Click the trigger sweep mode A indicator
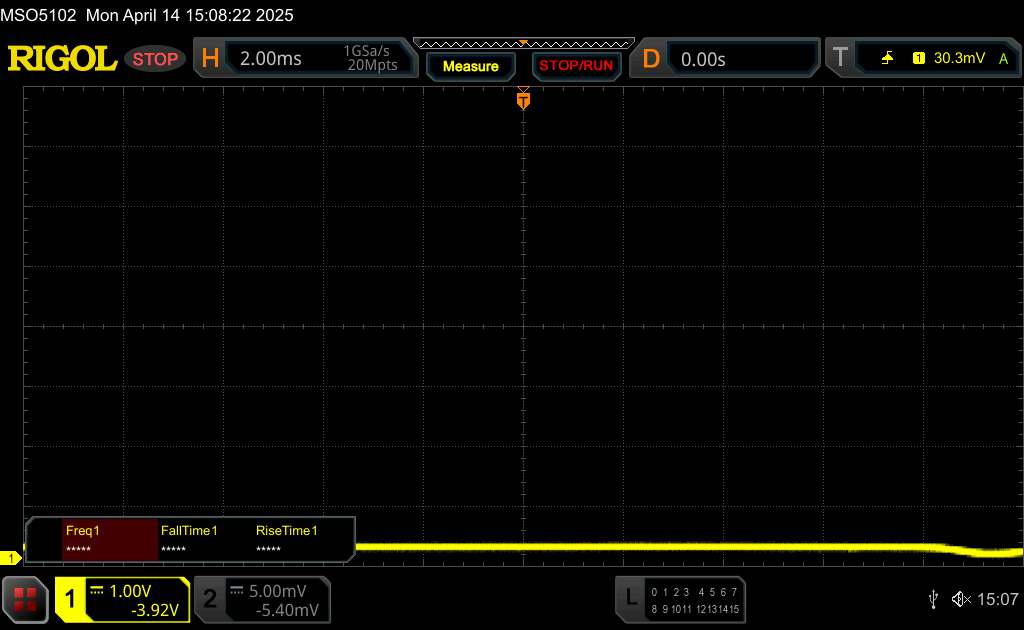Screen dimensions: 1024x630 tap(1003, 59)
